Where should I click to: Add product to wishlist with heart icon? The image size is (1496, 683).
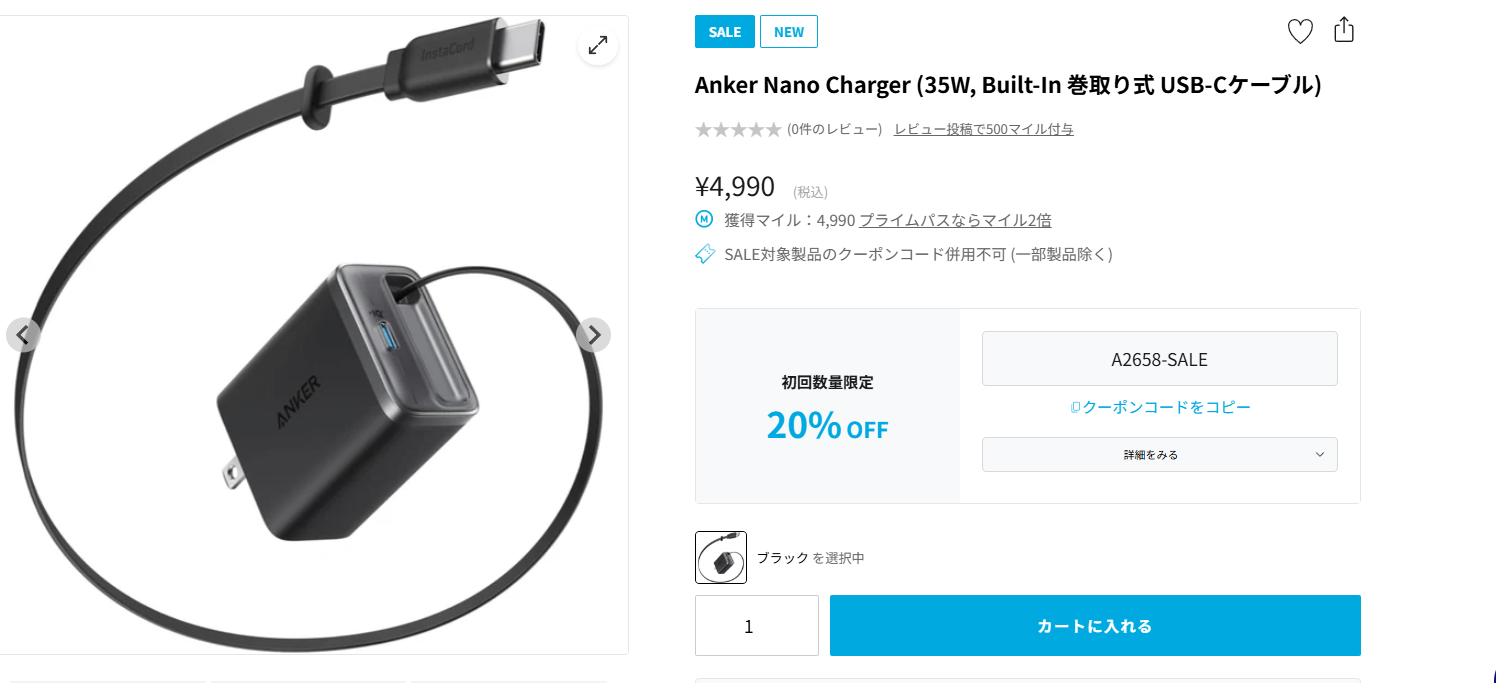pos(1299,32)
